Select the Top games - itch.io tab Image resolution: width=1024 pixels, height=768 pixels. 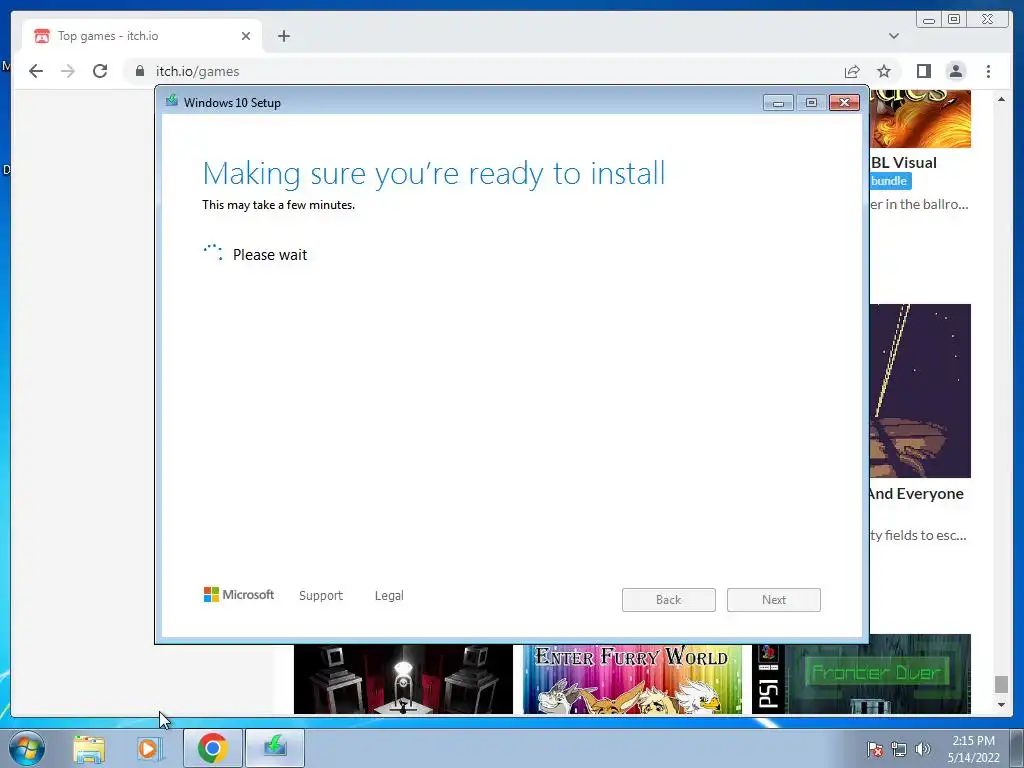(x=142, y=36)
